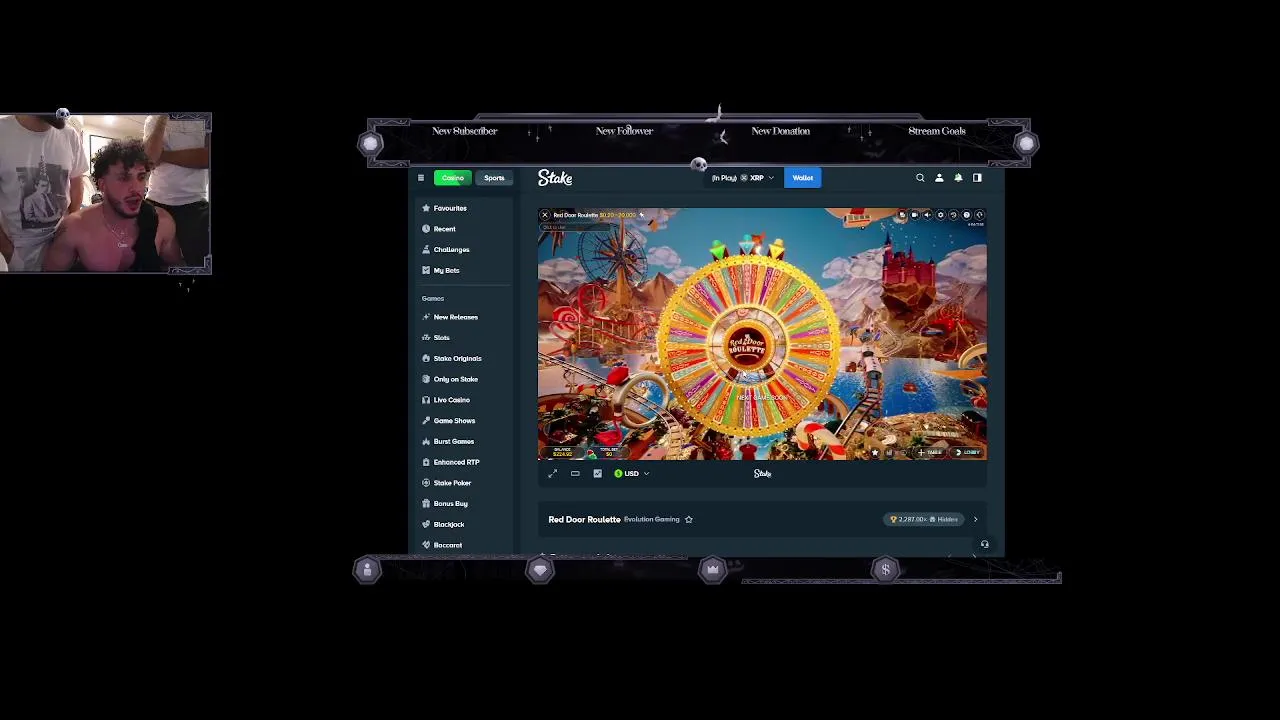Viewport: 1280px width, 720px height.
Task: Close the game with the X button
Action: 545,215
